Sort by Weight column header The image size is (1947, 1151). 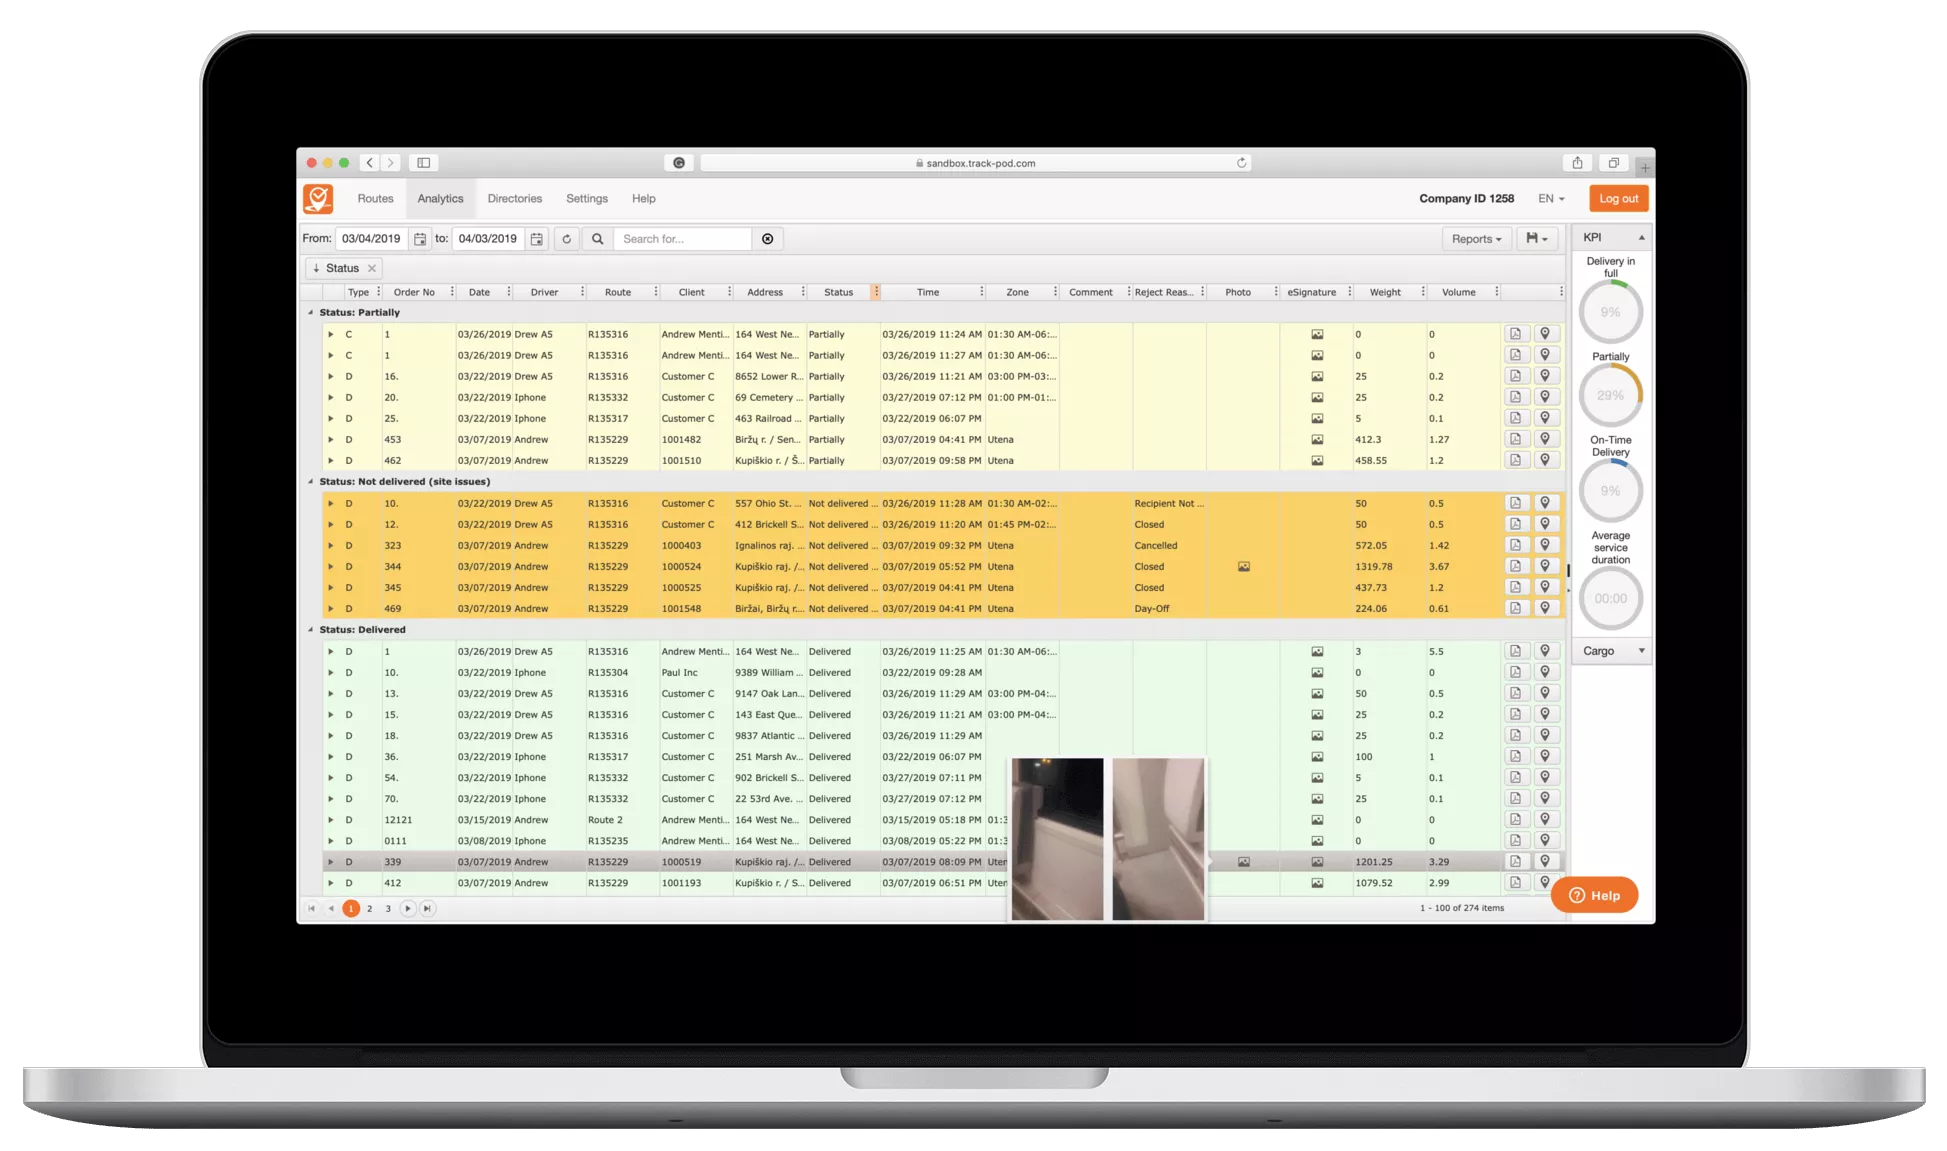[1385, 292]
